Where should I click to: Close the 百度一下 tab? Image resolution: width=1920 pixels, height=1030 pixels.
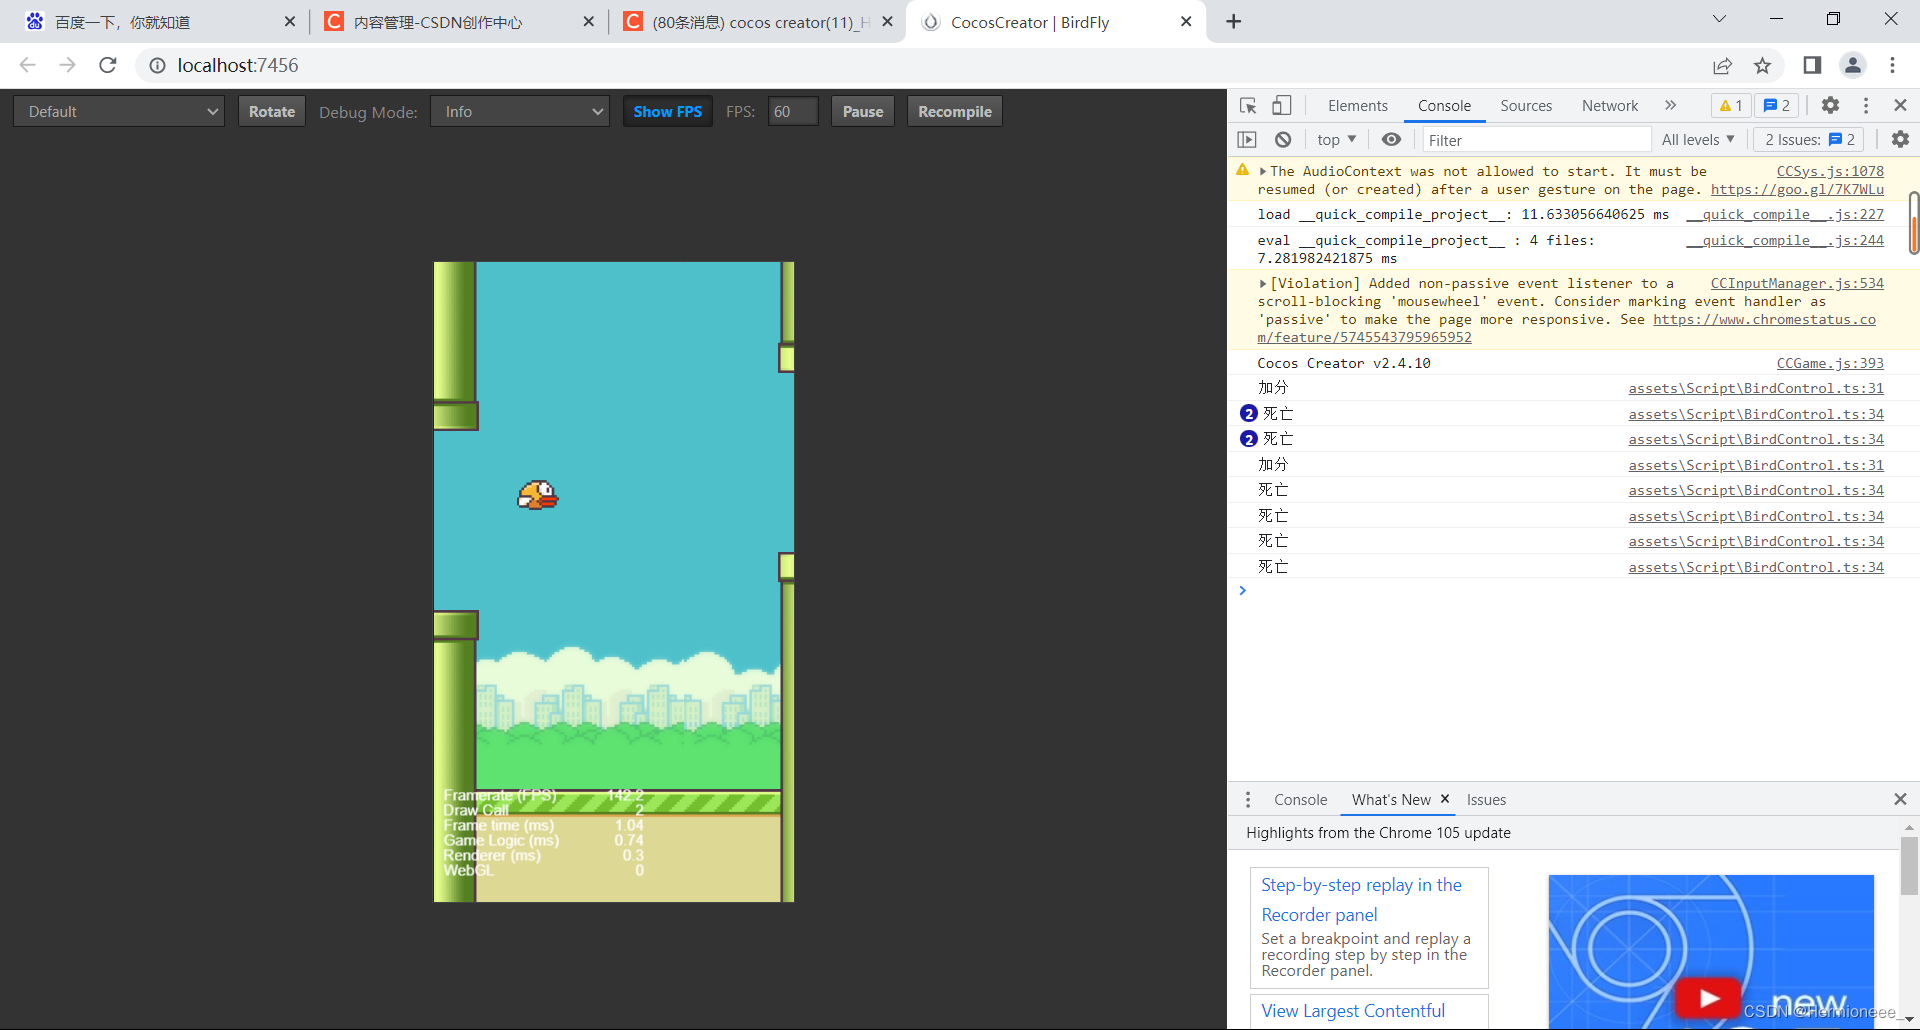click(290, 21)
